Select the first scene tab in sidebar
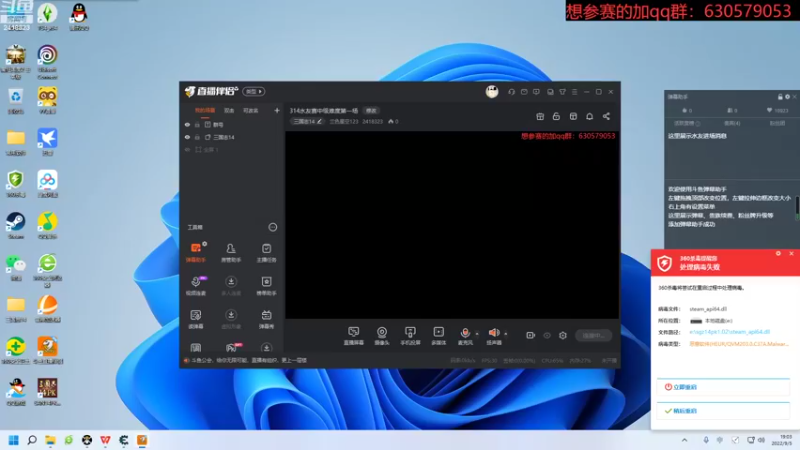The image size is (800, 450). point(205,110)
